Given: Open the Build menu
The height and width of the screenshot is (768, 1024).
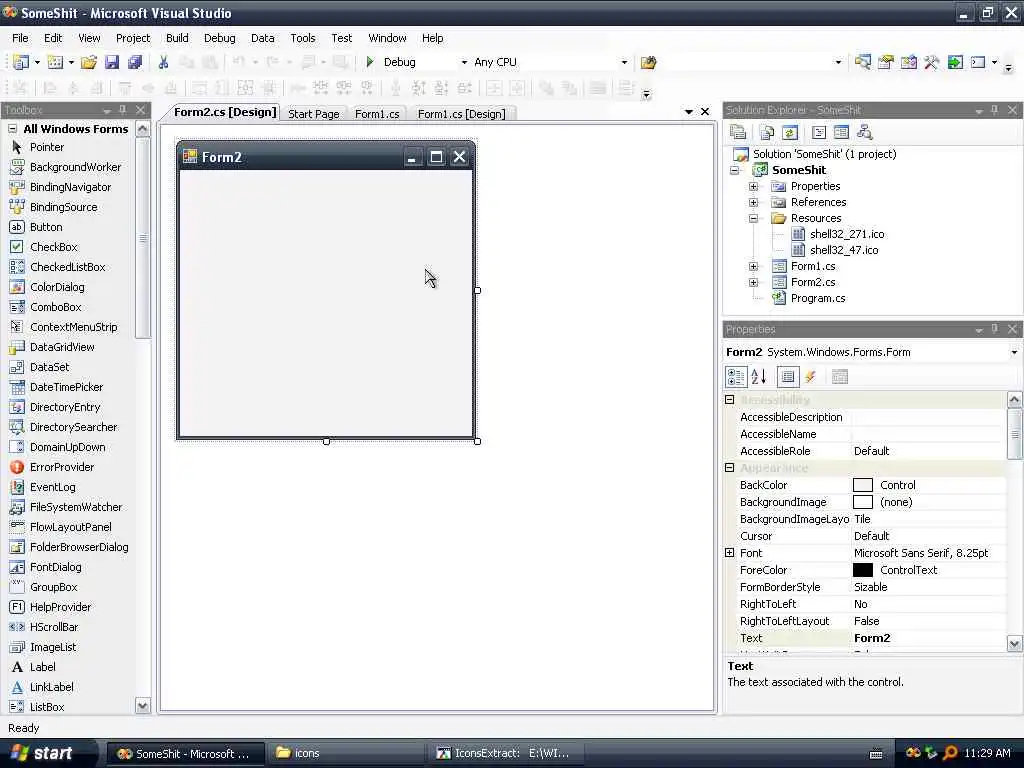Looking at the screenshot, I should 177,38.
